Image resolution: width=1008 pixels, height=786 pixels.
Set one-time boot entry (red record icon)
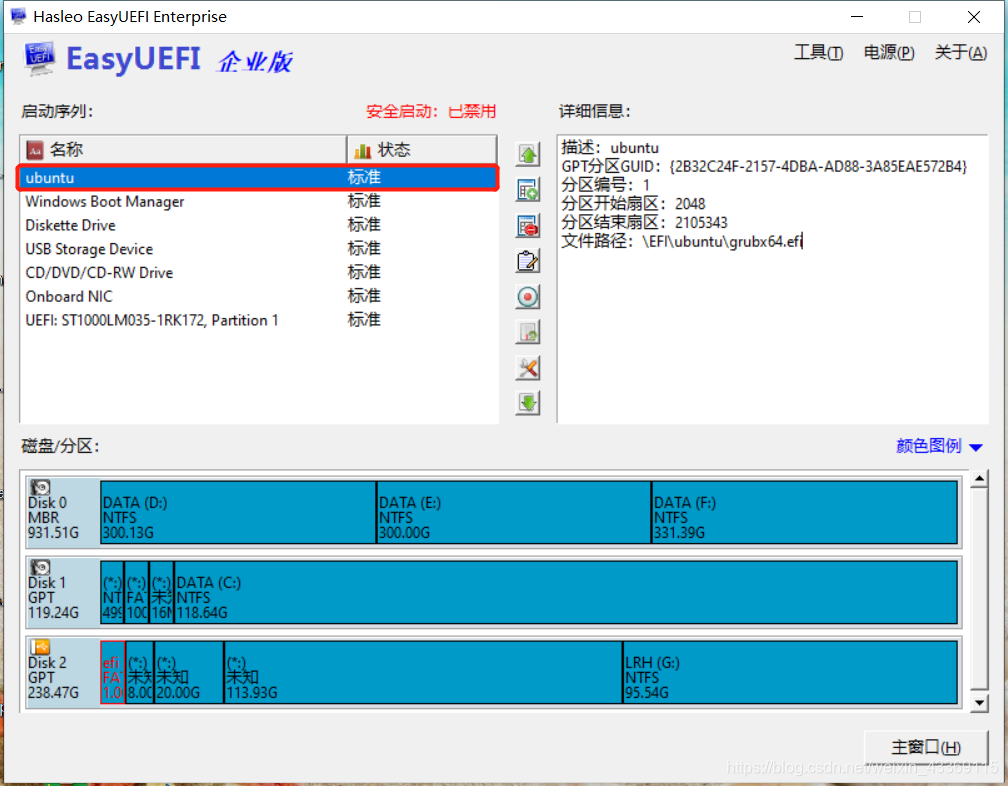point(528,297)
